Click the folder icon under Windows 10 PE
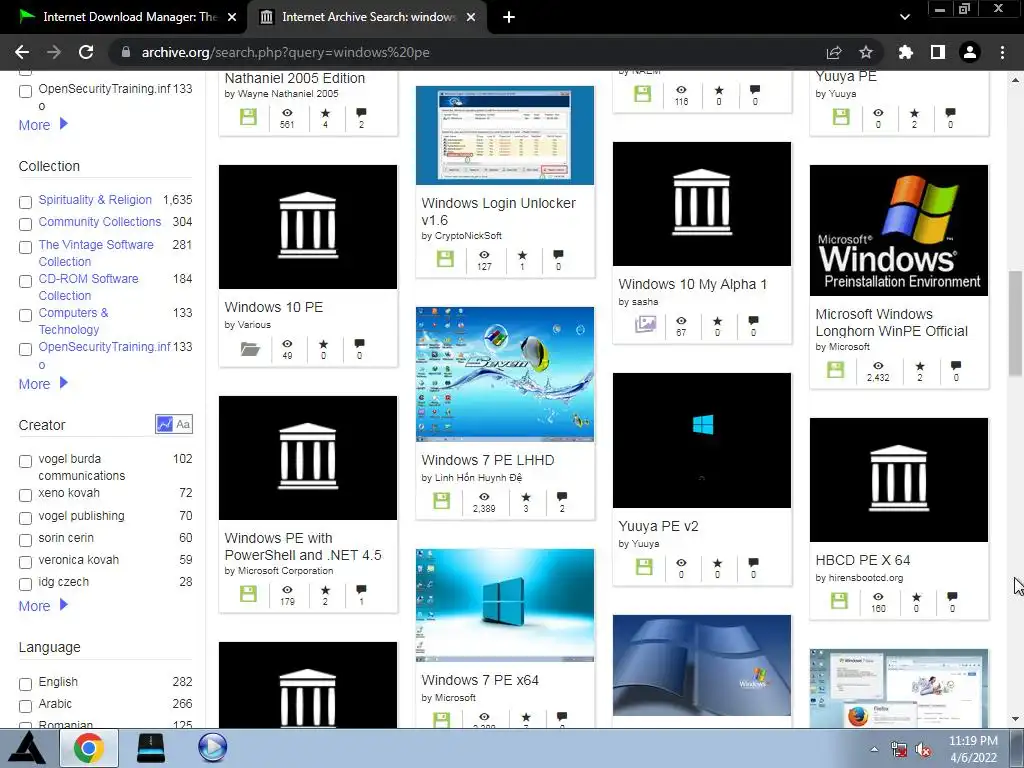The image size is (1024, 768). pyautogui.click(x=249, y=349)
